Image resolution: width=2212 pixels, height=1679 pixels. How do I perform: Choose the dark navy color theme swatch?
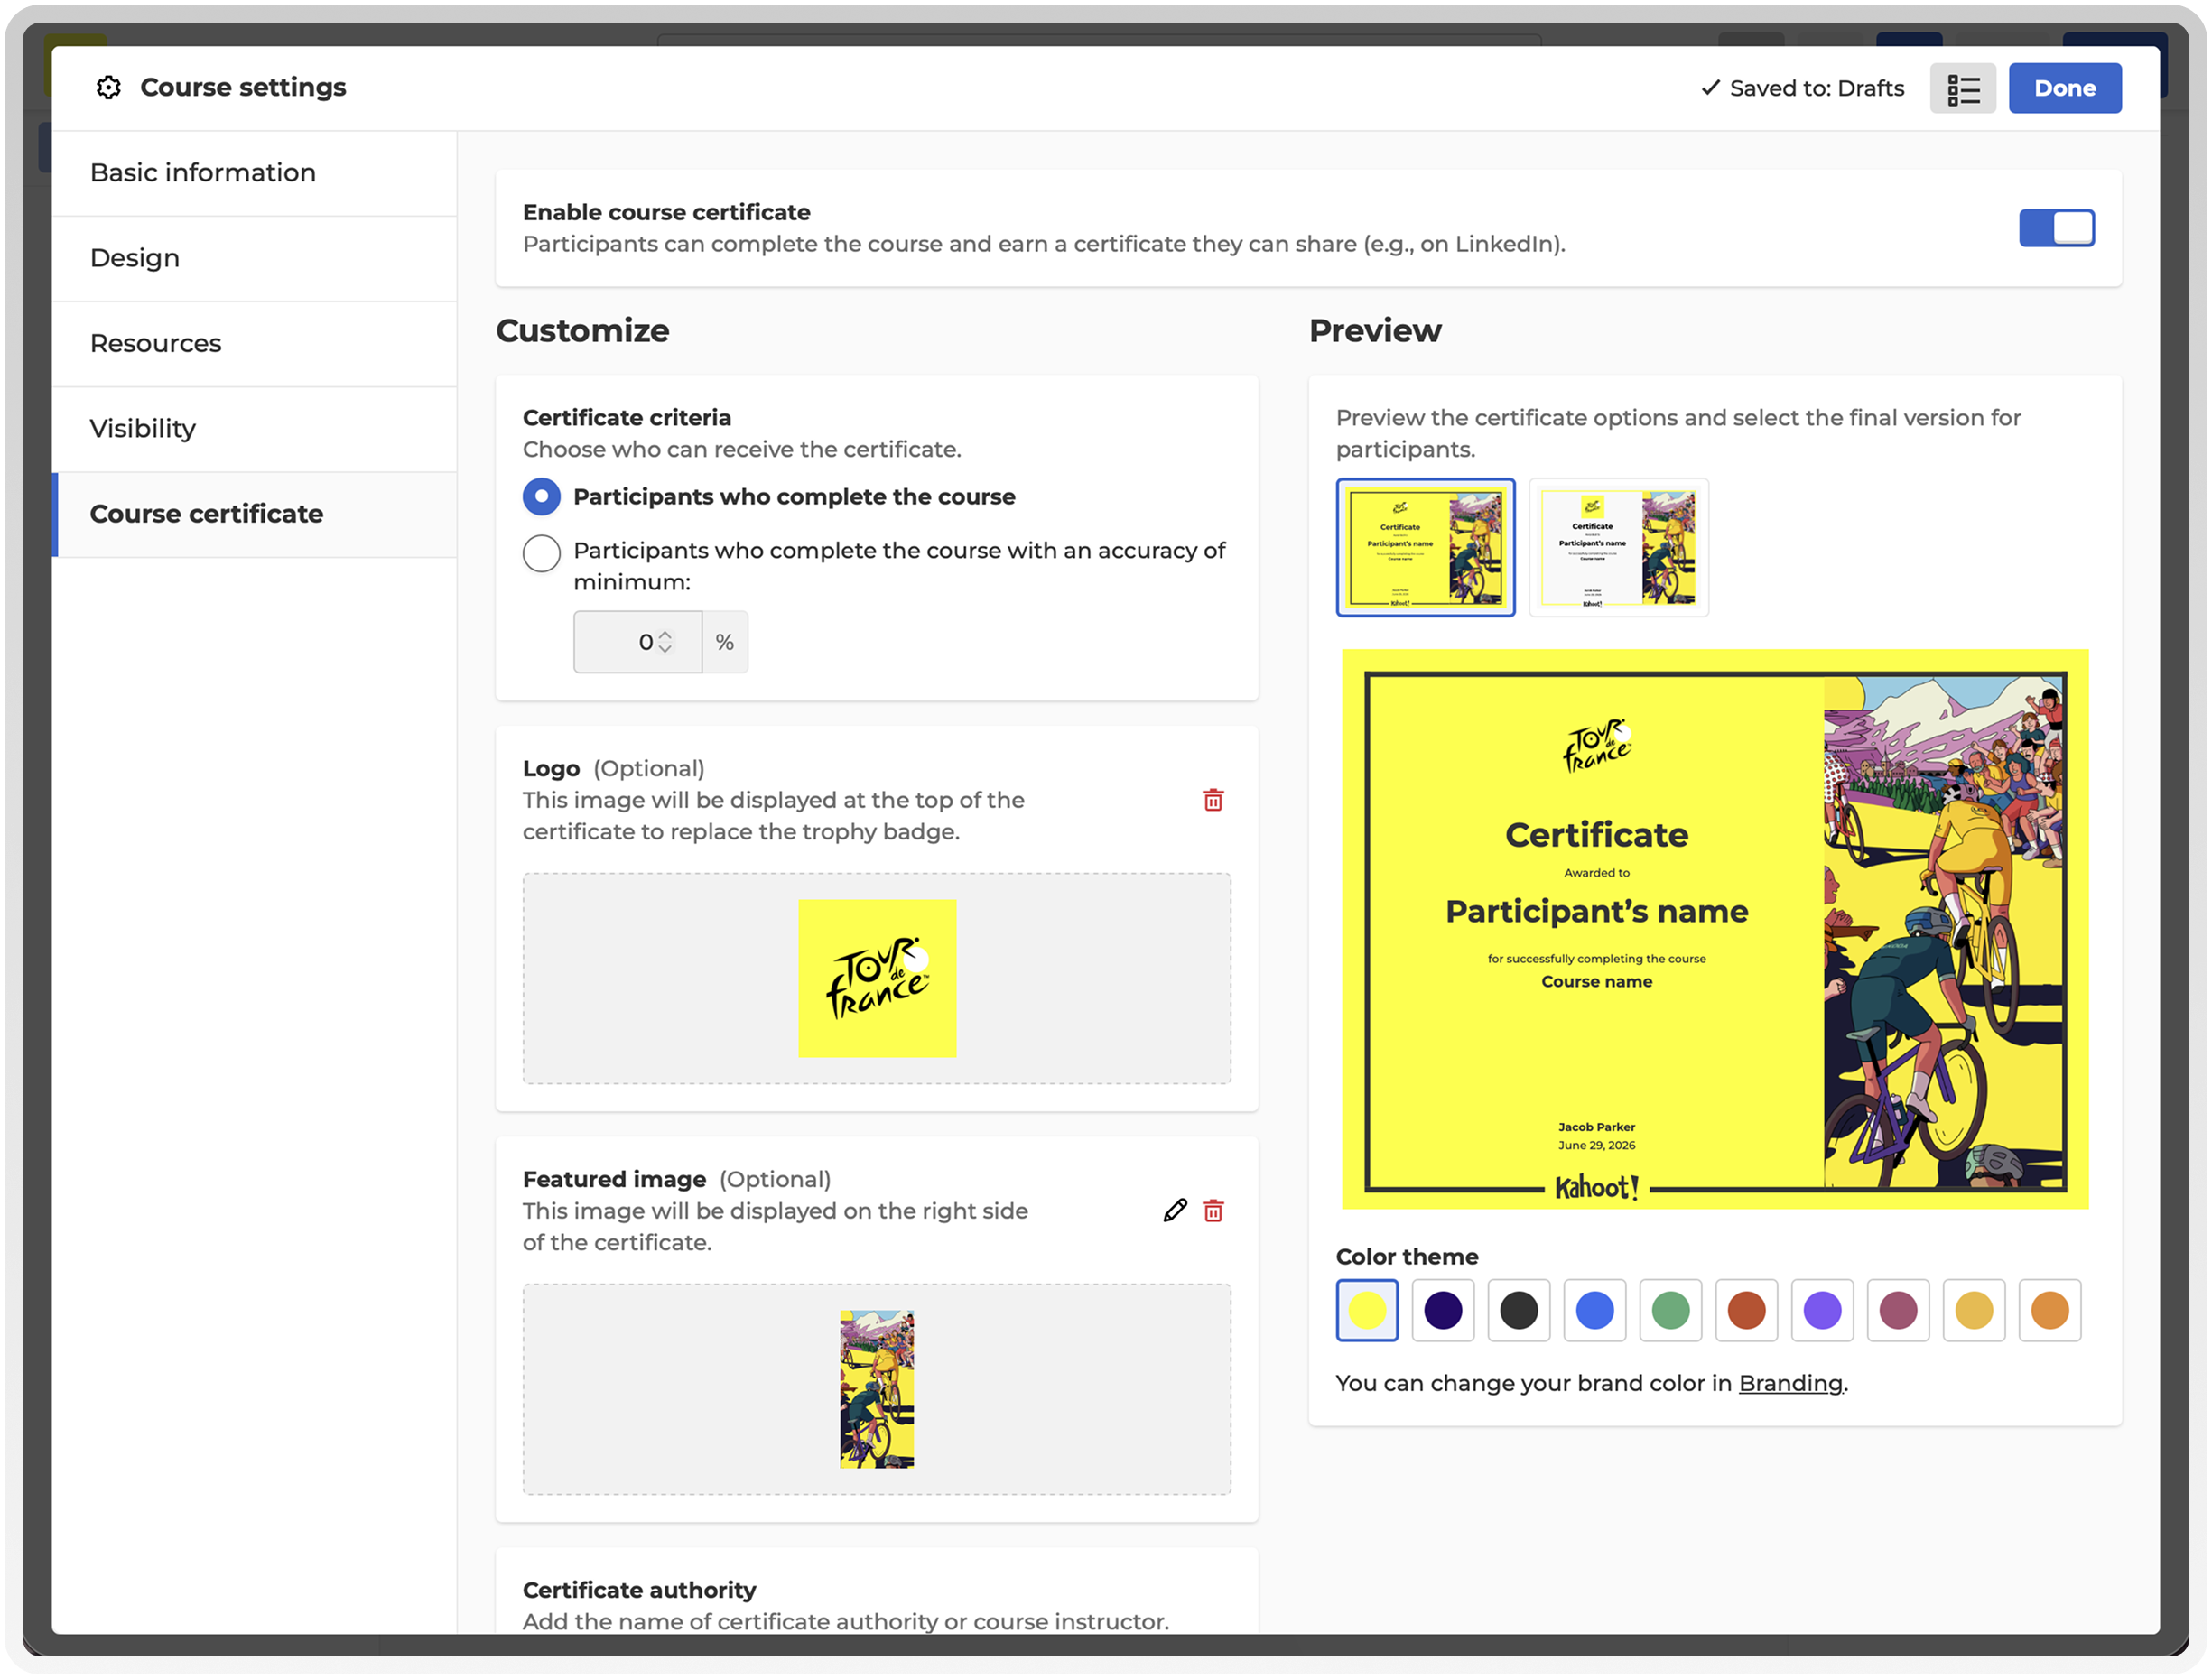1443,1310
